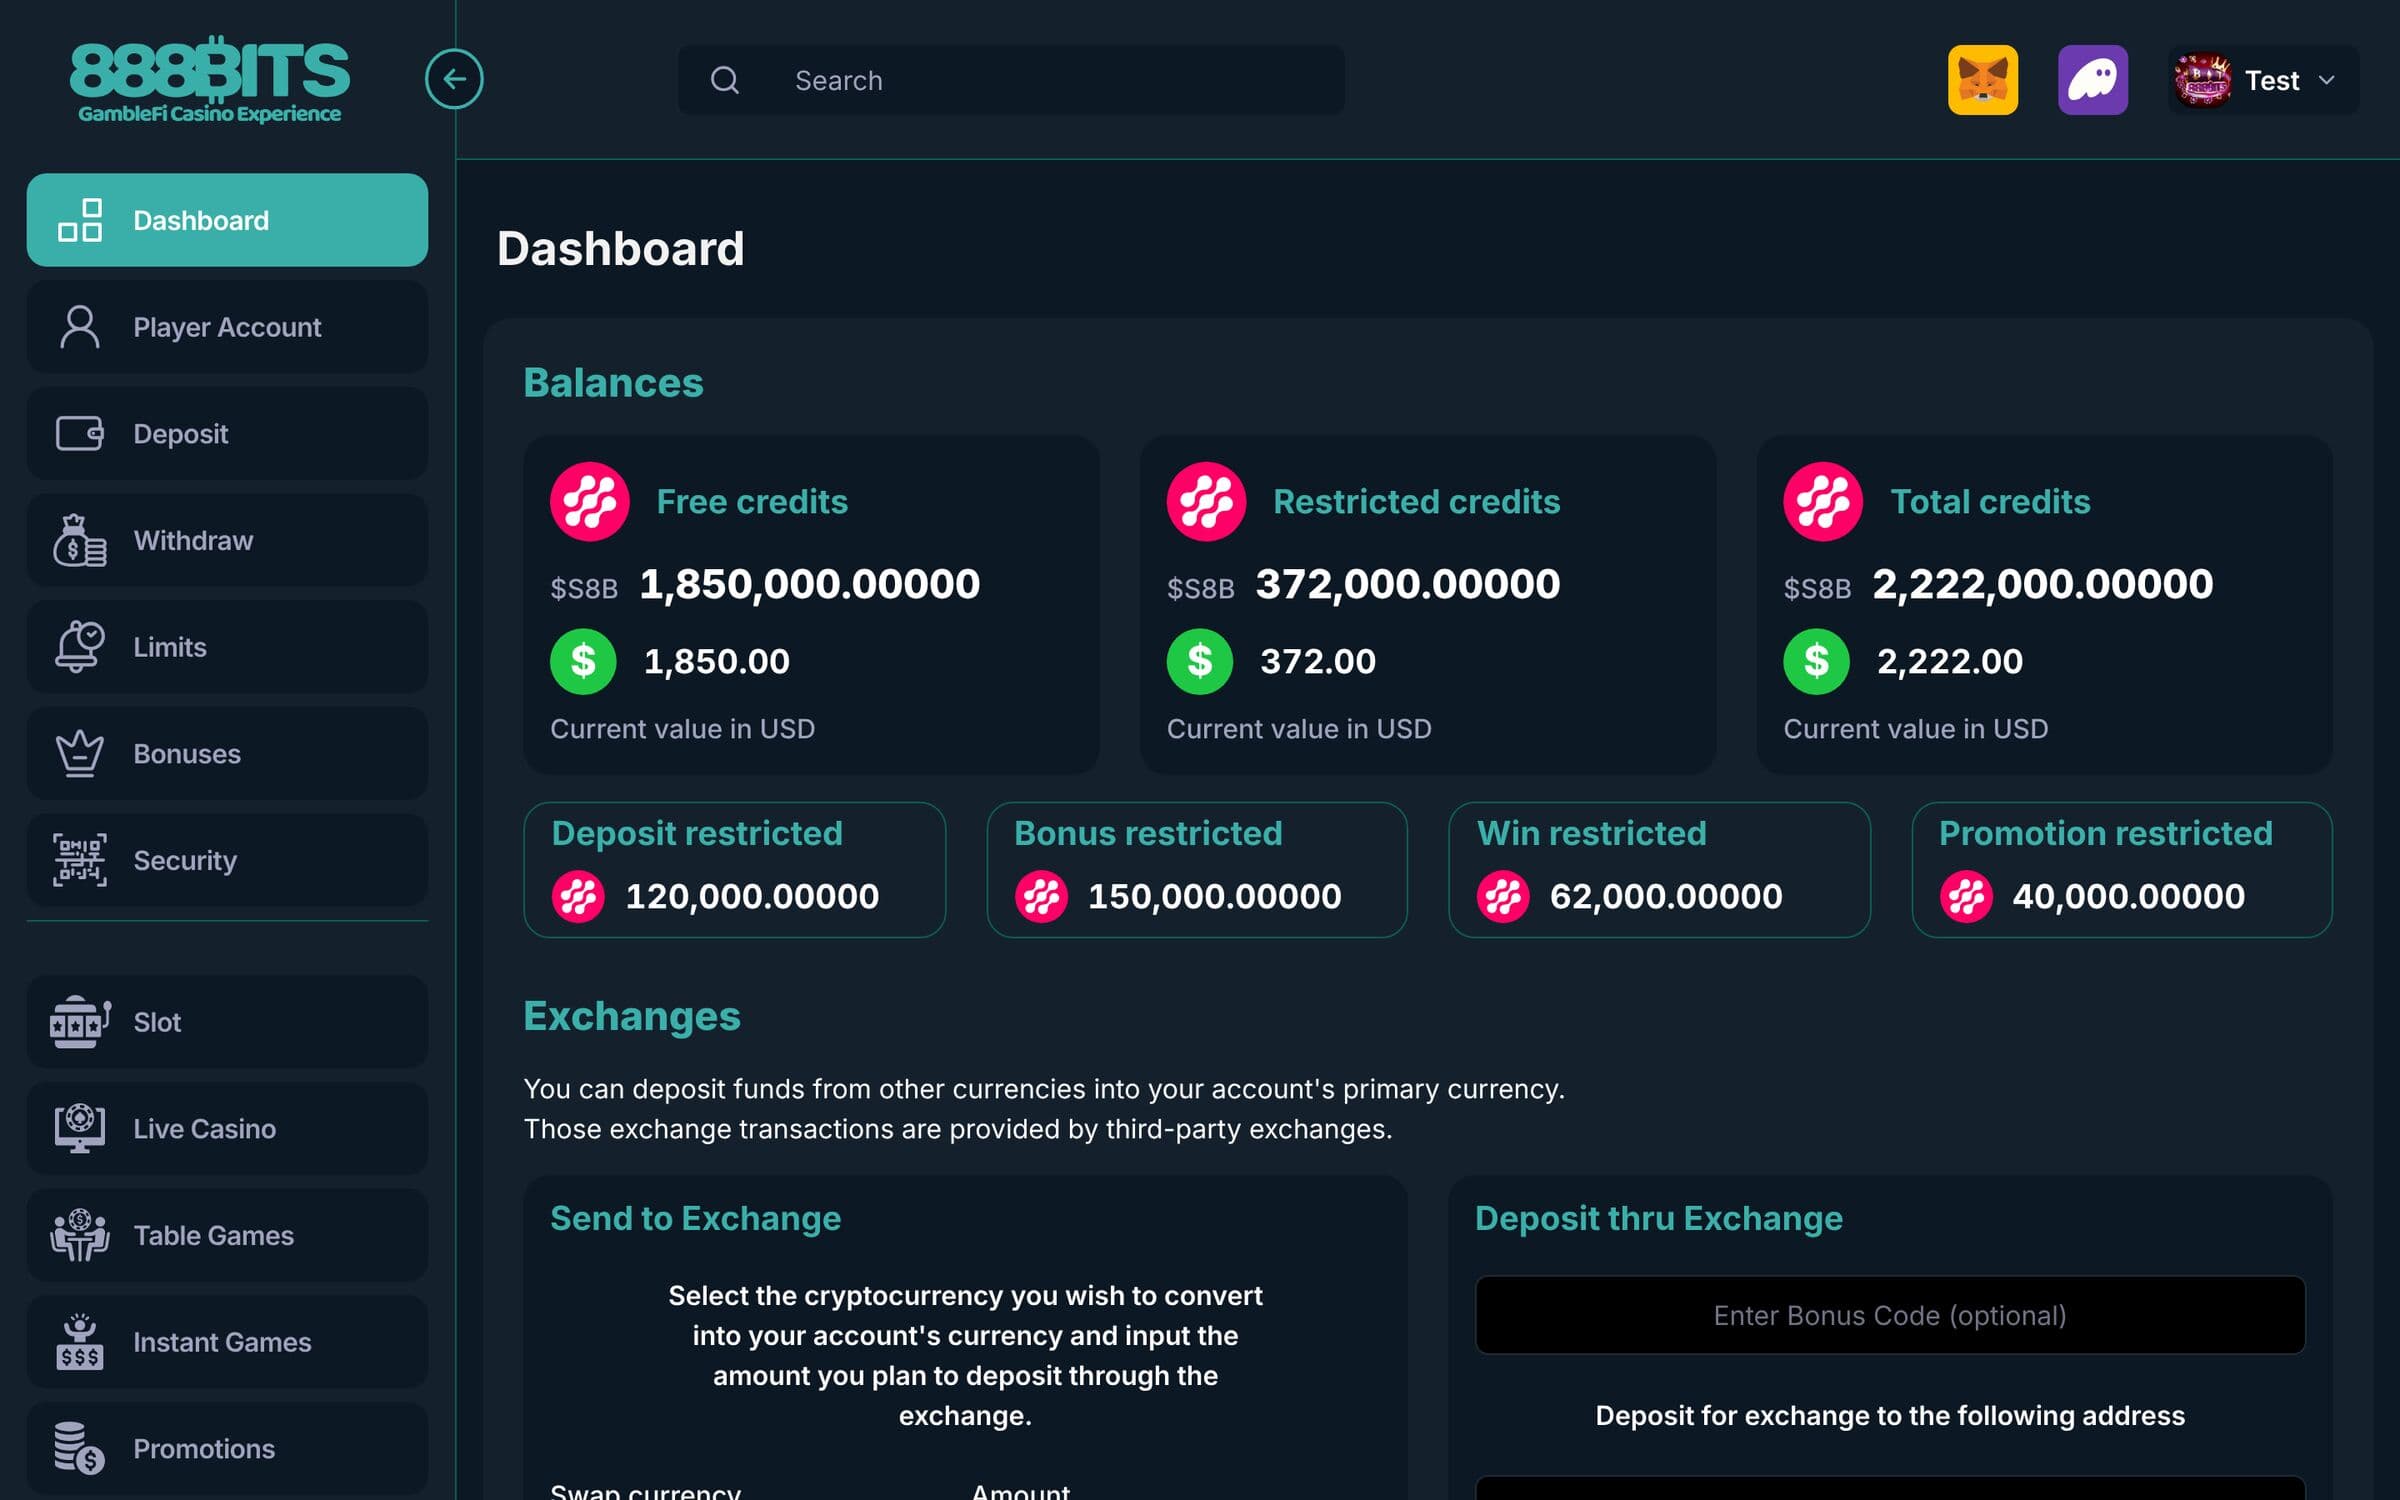Image resolution: width=2400 pixels, height=1500 pixels.
Task: Click the Security QR code icon
Action: point(80,860)
